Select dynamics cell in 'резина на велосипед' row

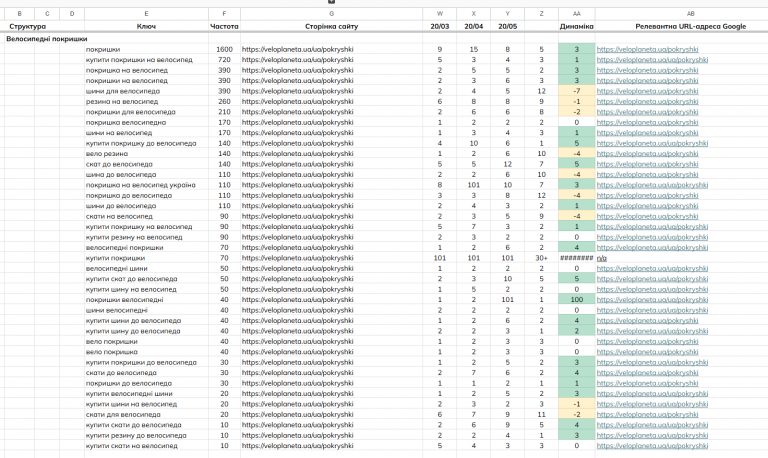click(576, 101)
